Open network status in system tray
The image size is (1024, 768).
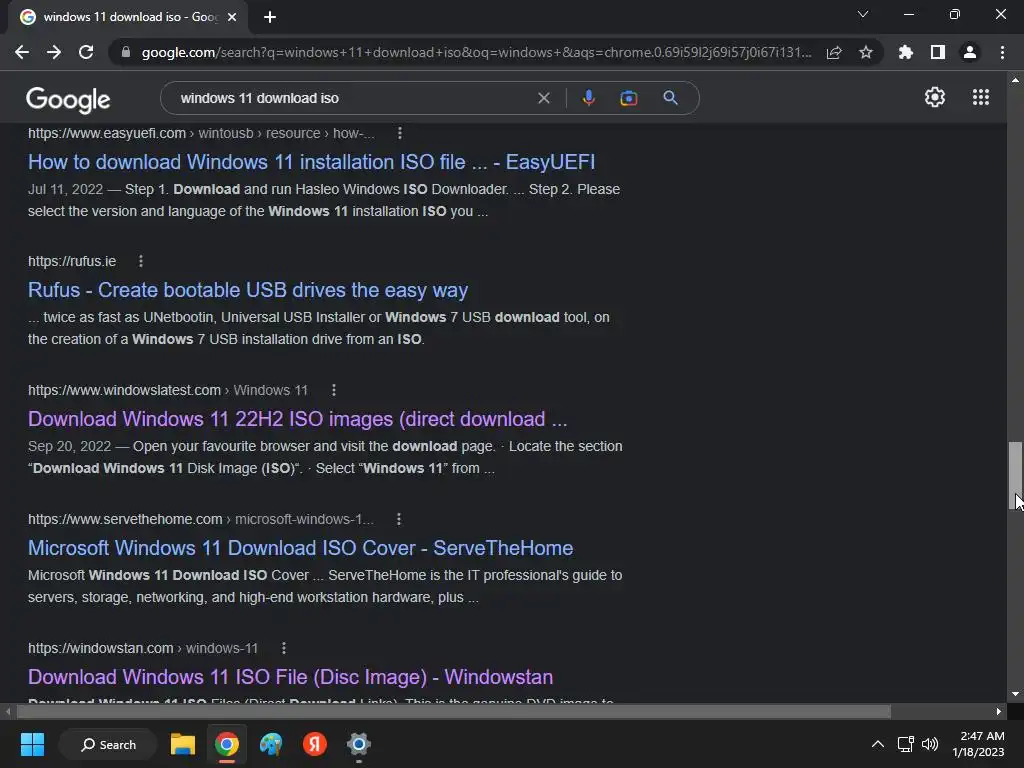point(905,744)
